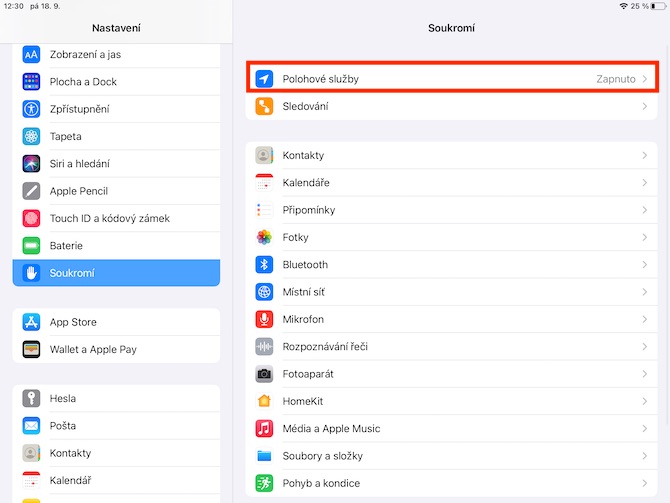Open Místní síť permissions
This screenshot has height=503, width=670.
tap(452, 292)
